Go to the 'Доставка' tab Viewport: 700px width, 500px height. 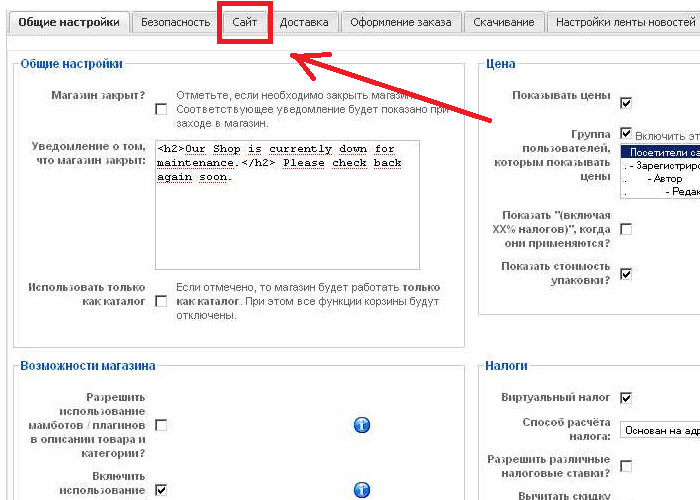coord(304,21)
